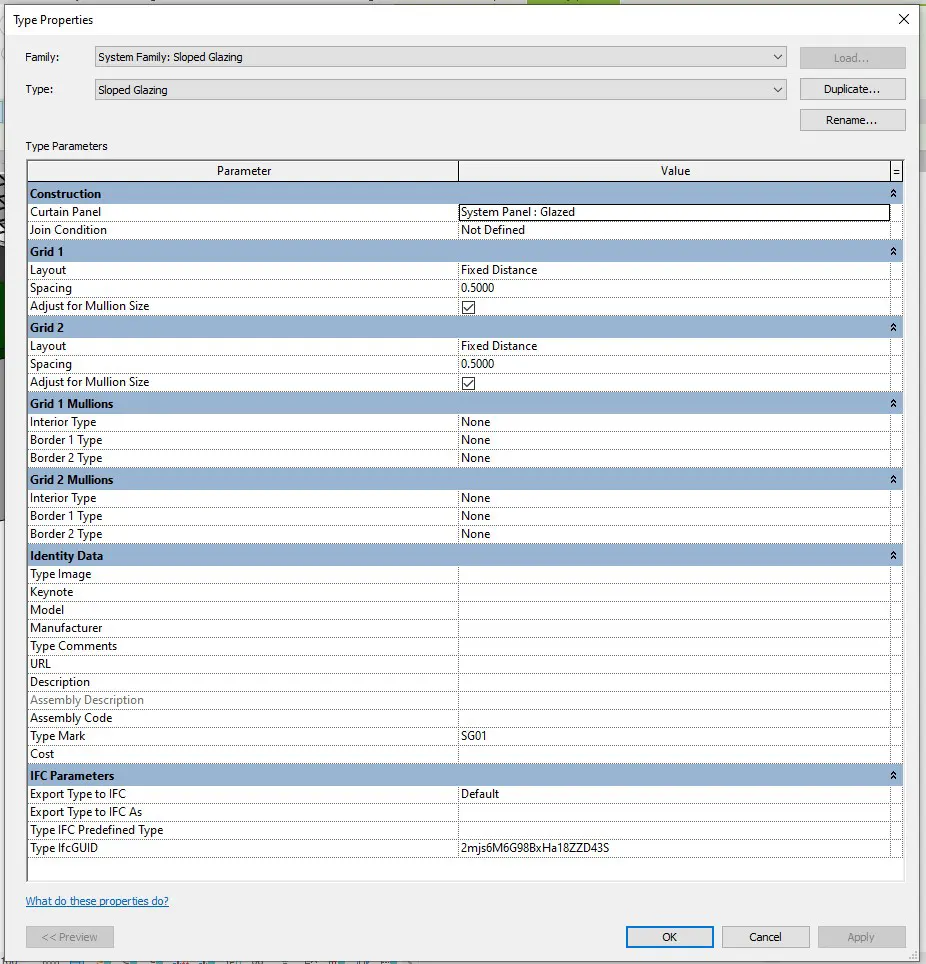Image resolution: width=926 pixels, height=964 pixels.
Task: Click the Description value cell
Action: coord(675,682)
